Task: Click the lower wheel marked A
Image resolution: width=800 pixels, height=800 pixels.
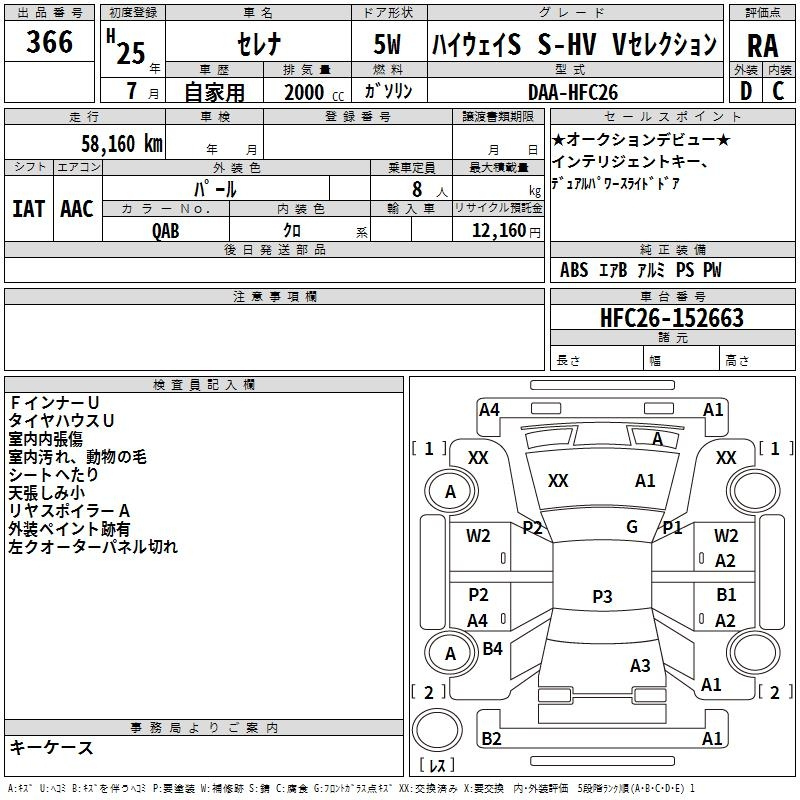Action: 451,654
